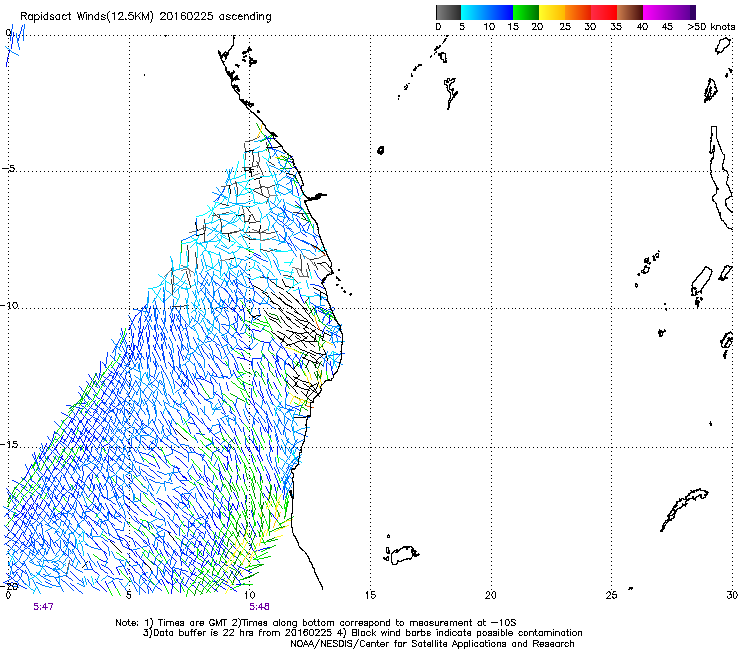The height and width of the screenshot is (650, 740).
Task: Click the '-5' latitude axis label
Action: tap(9, 169)
